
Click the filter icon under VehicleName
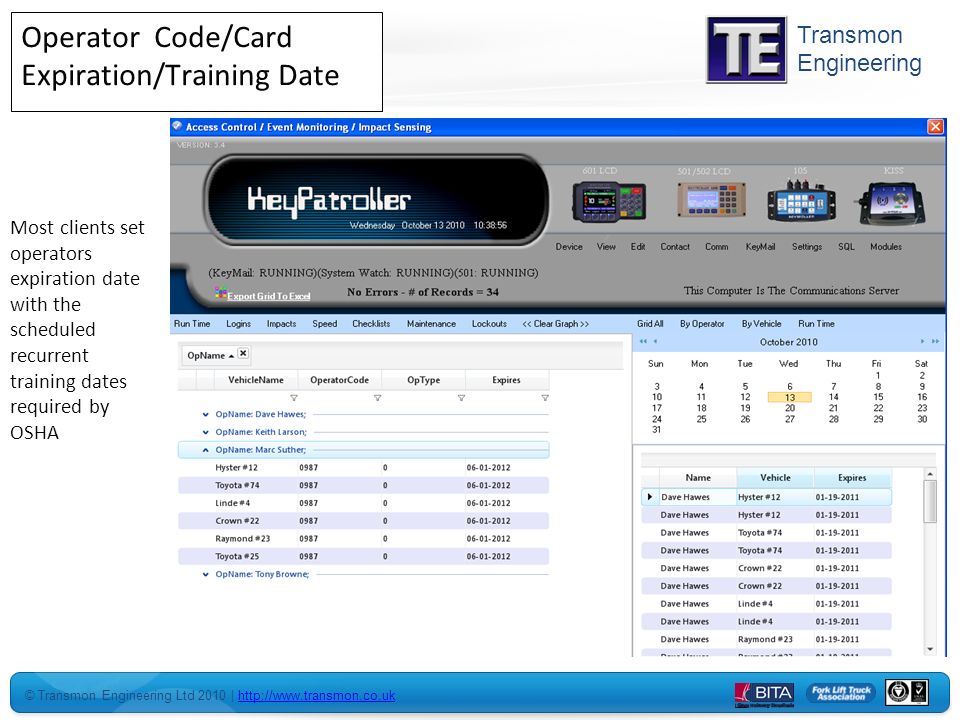click(x=294, y=398)
